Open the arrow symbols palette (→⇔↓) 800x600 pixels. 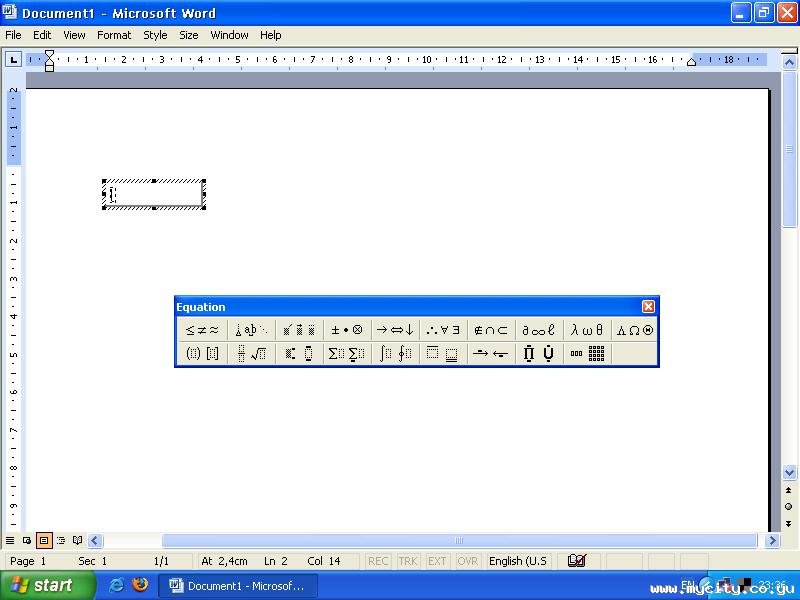tap(395, 330)
